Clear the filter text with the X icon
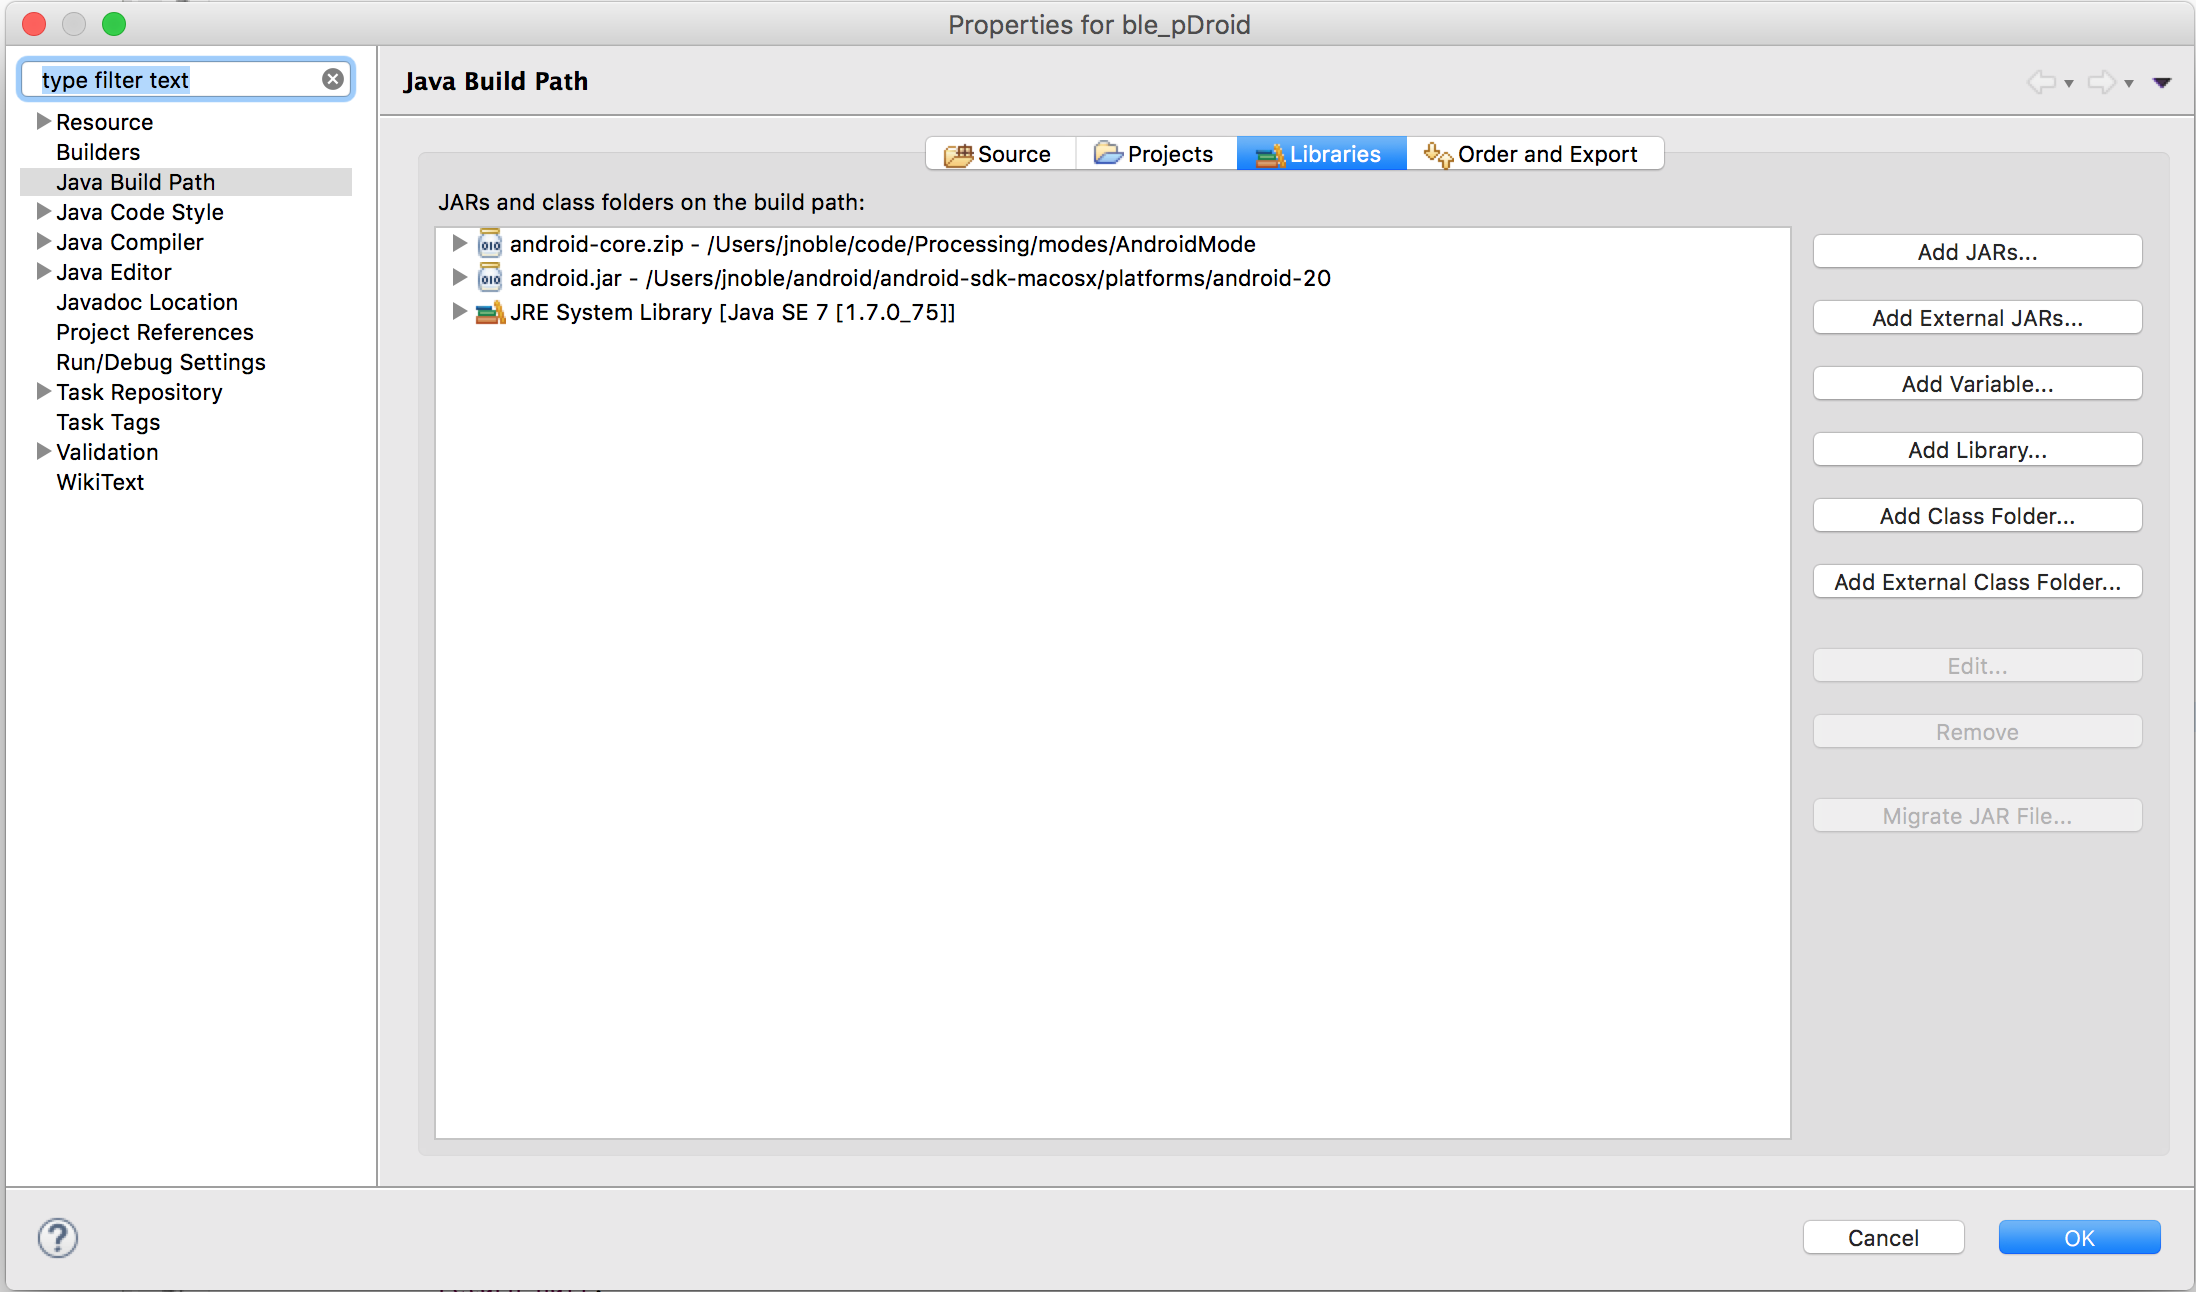 tap(333, 79)
